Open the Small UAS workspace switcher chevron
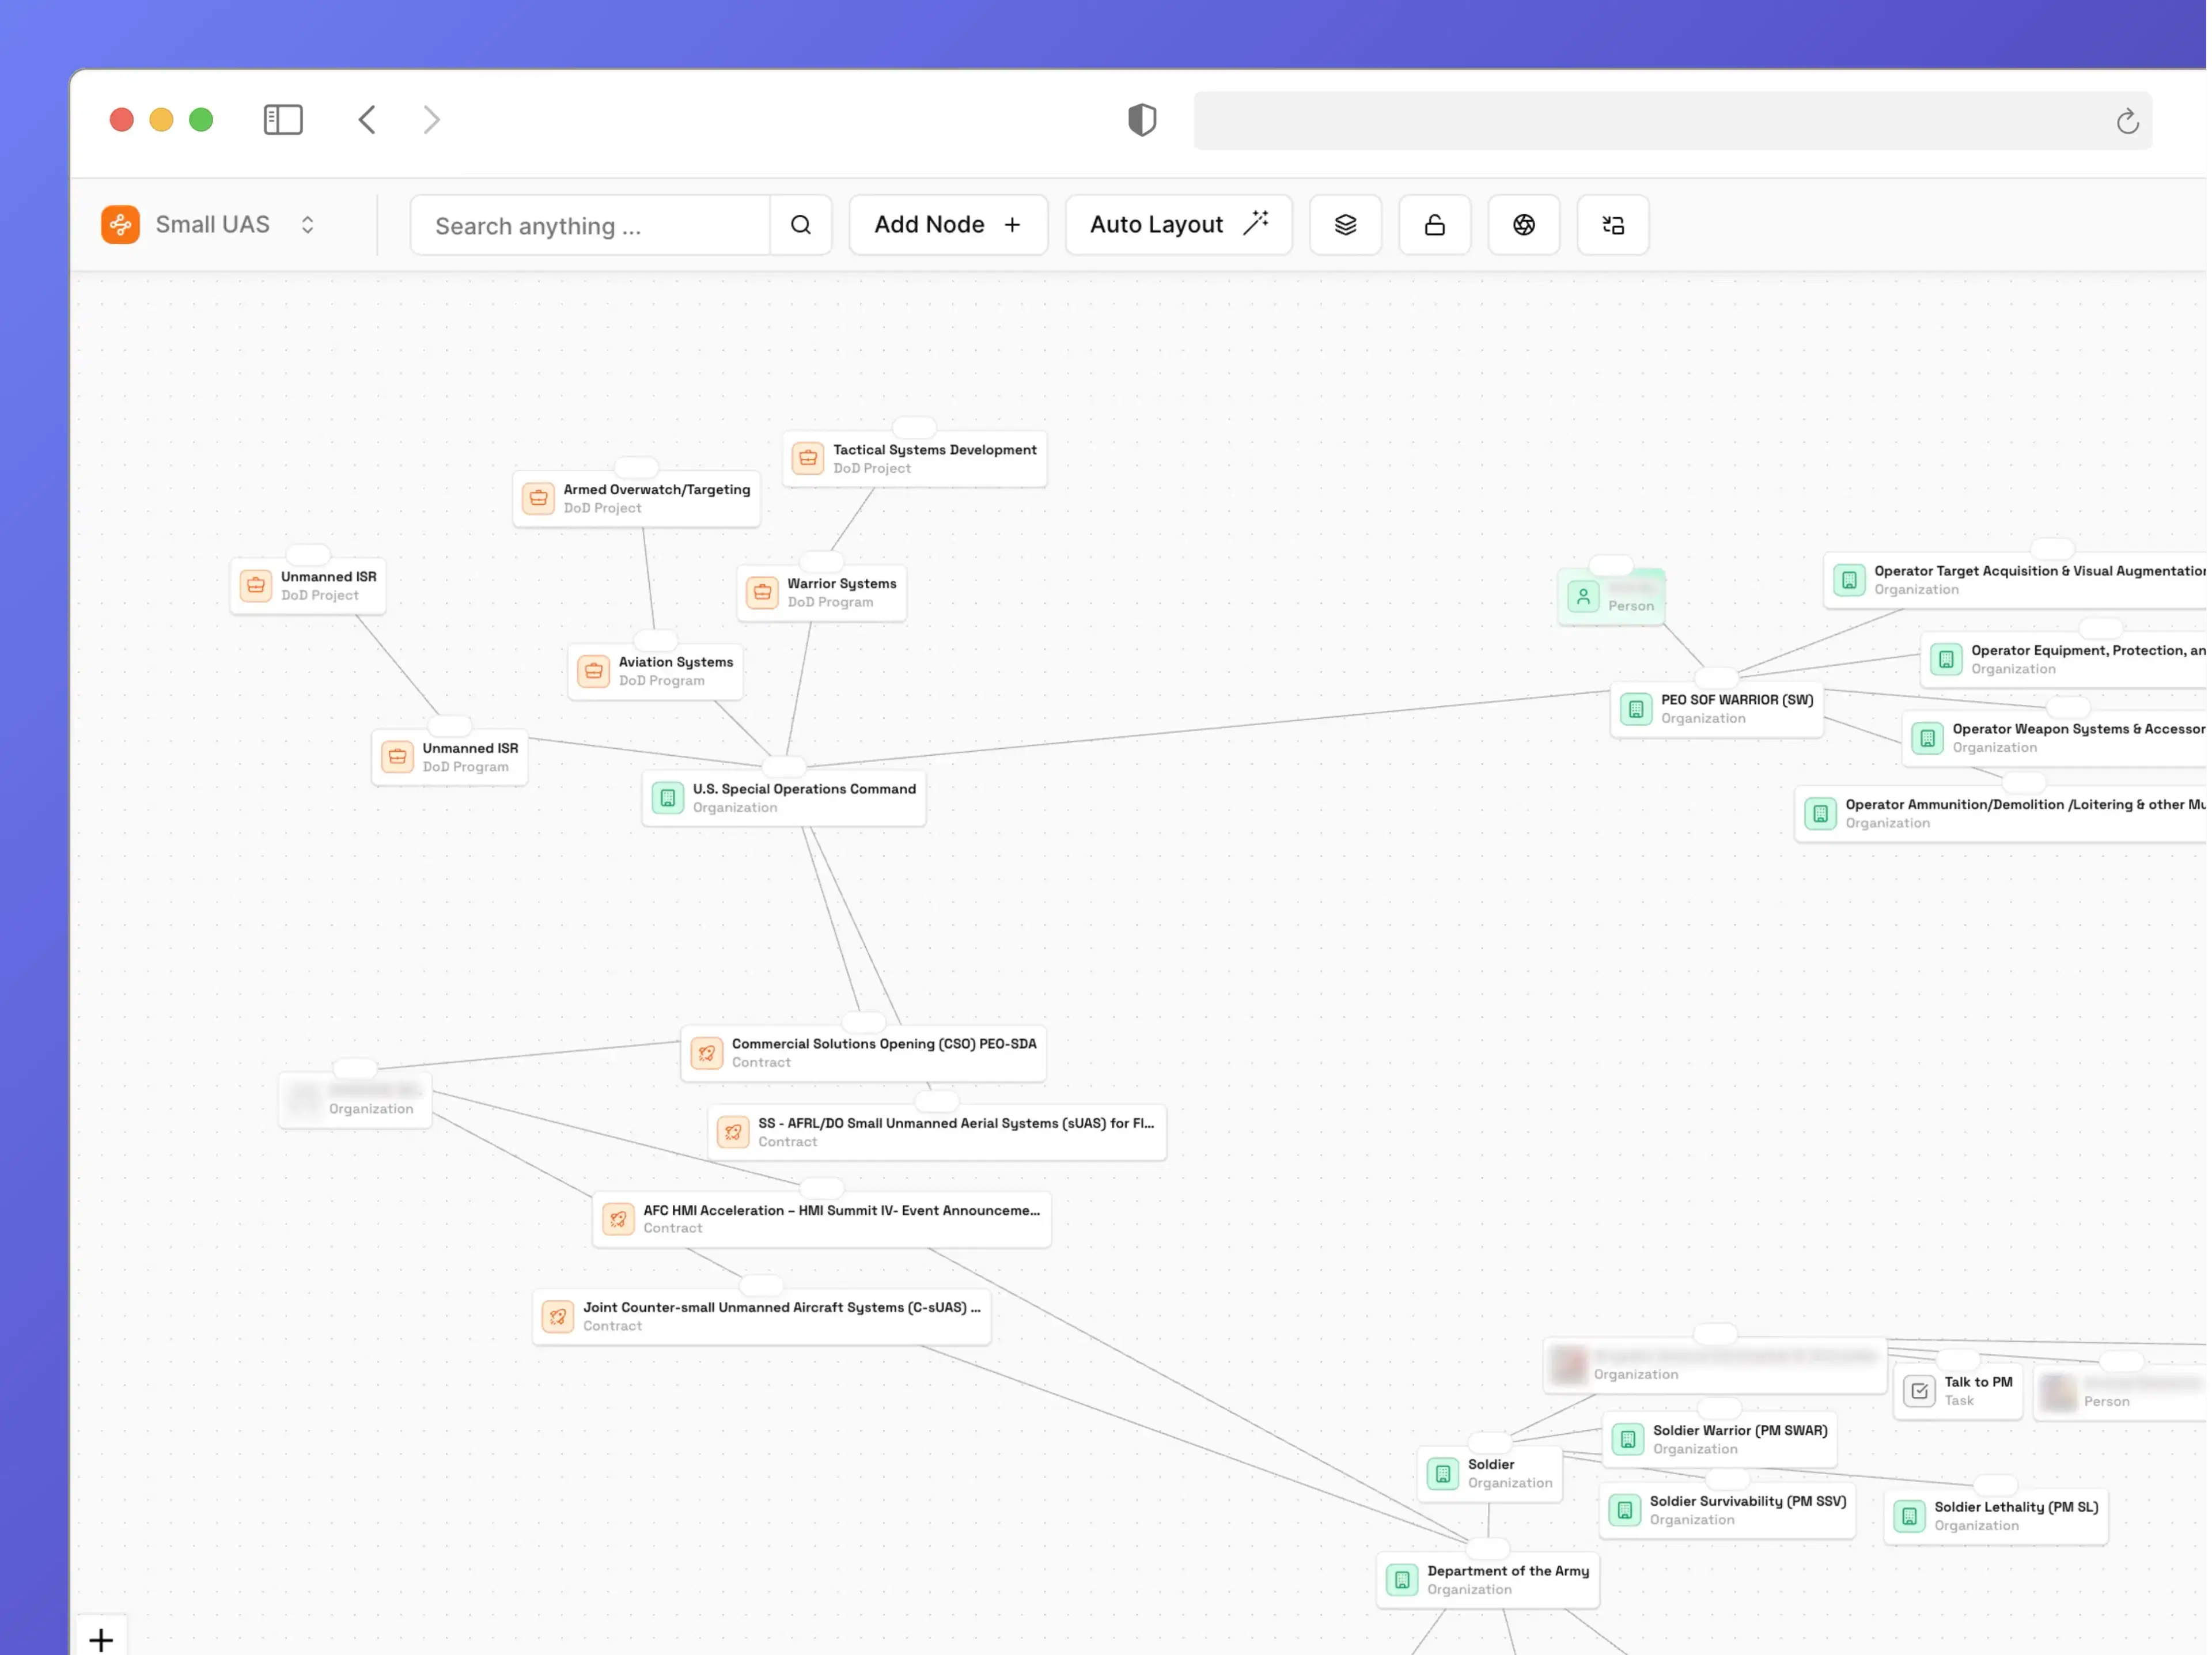This screenshot has width=2212, height=1655. 308,224
